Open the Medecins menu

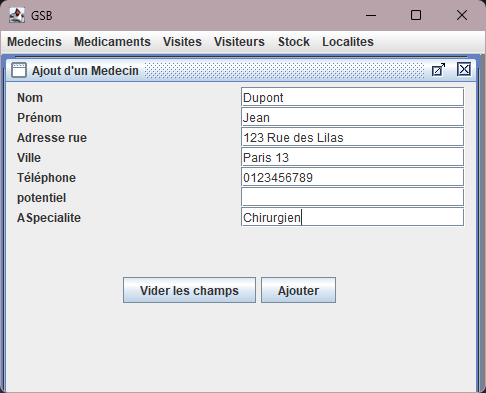tap(34, 42)
